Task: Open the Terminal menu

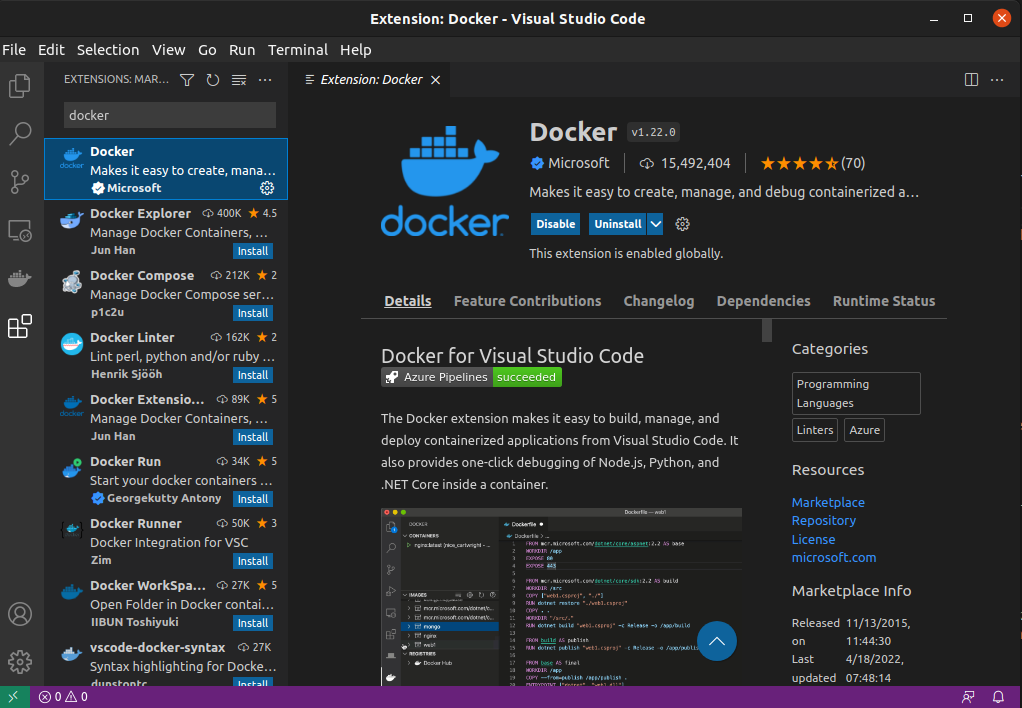Action: 297,49
